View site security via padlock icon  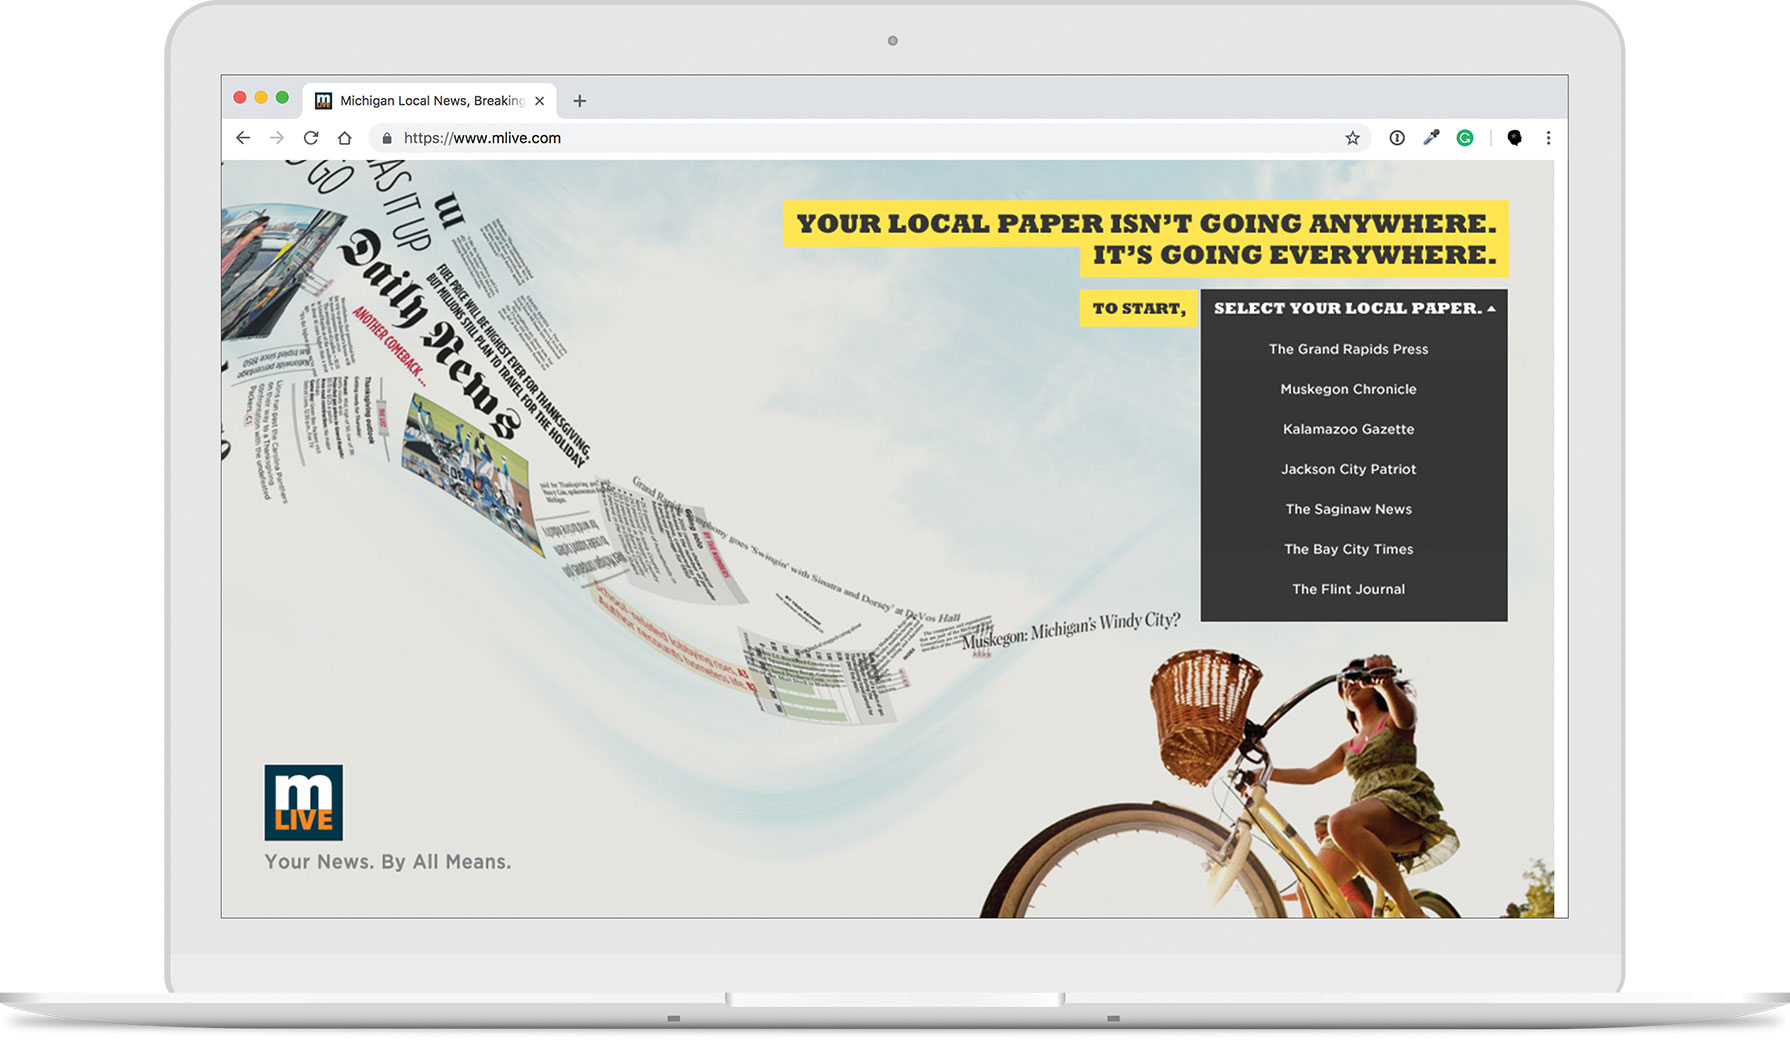point(387,138)
